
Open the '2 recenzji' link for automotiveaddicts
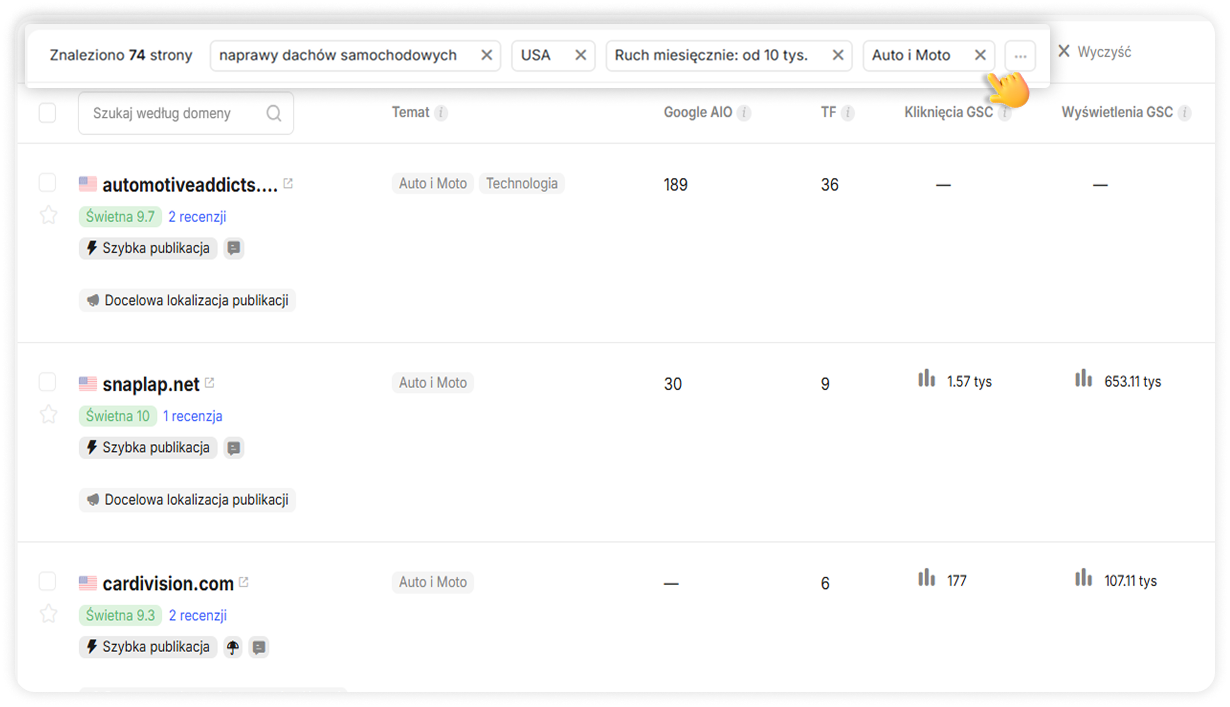click(197, 216)
